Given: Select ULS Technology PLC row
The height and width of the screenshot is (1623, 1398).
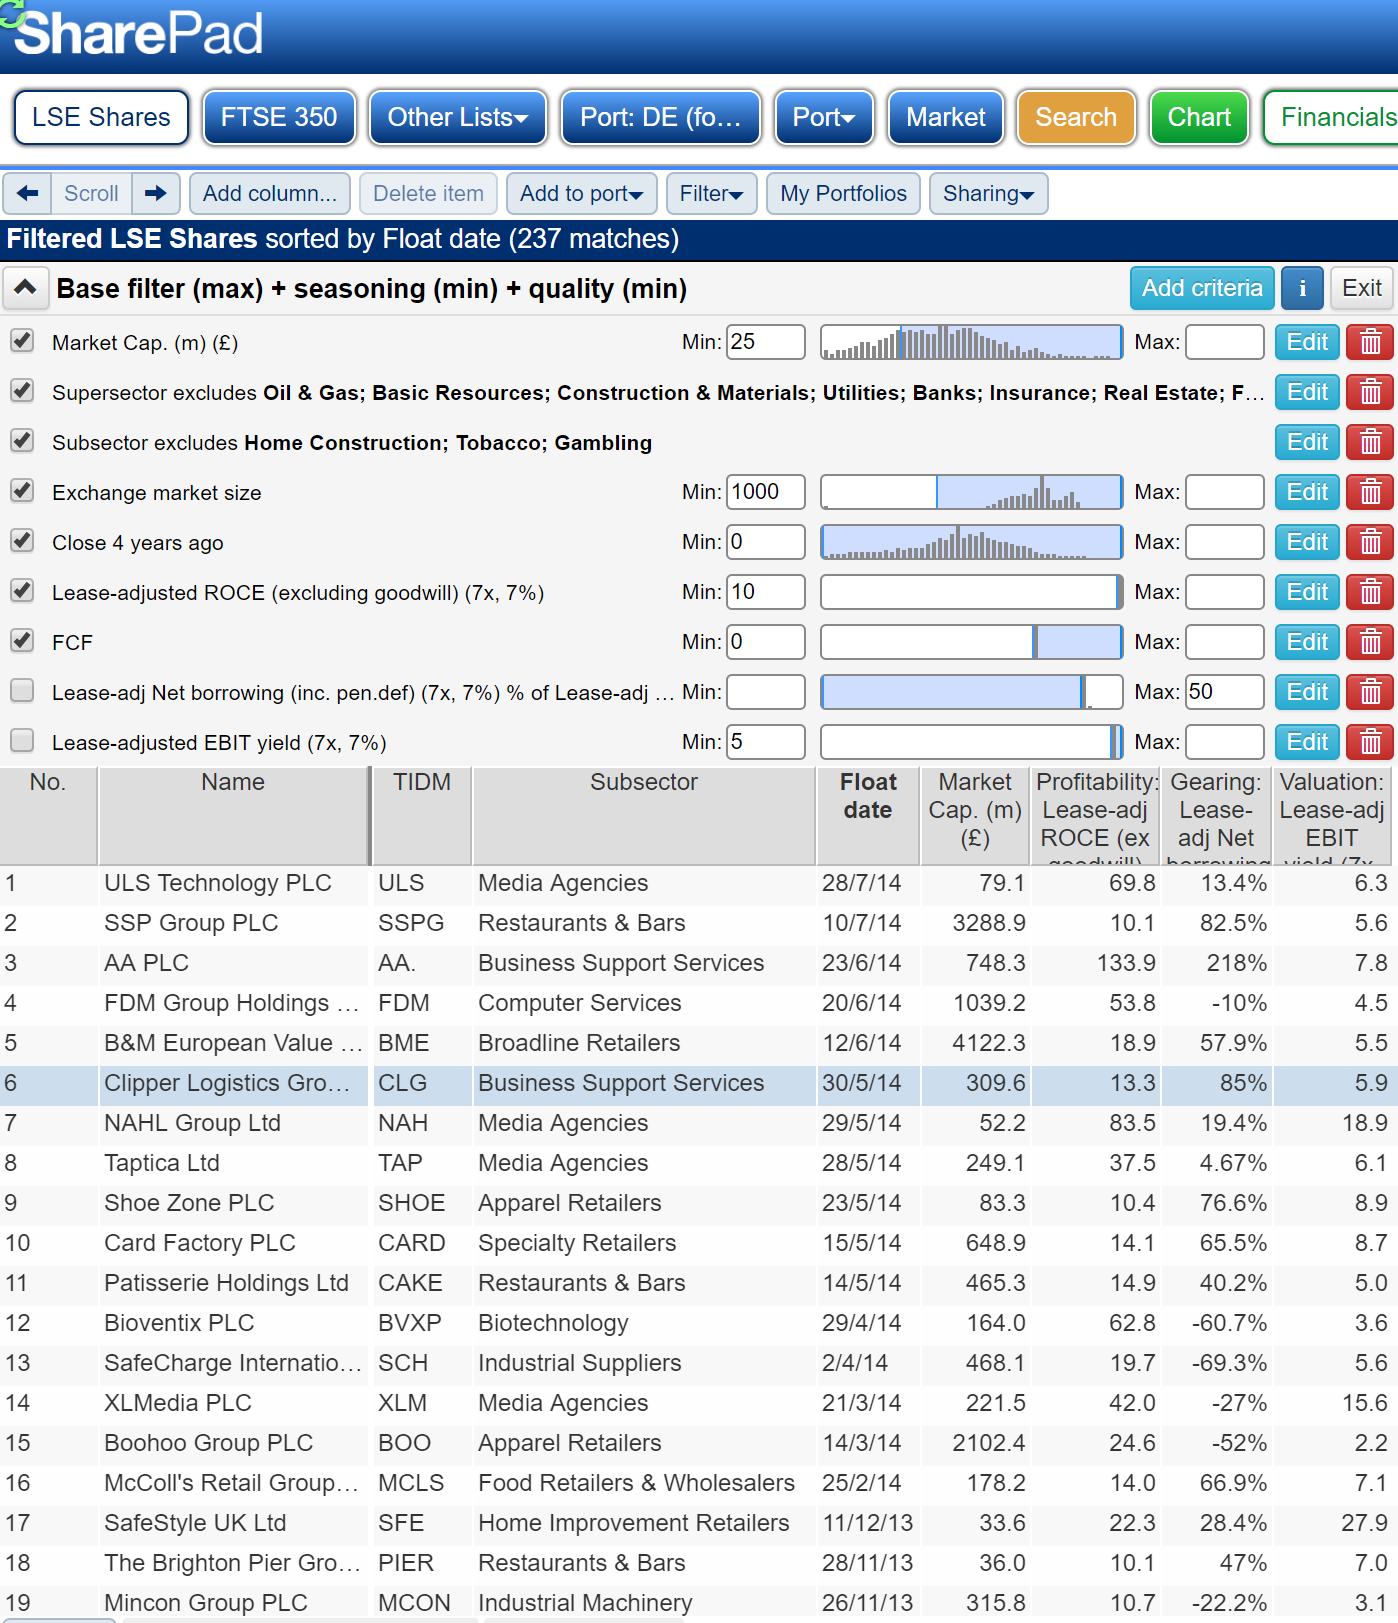Looking at the screenshot, I should [x=699, y=883].
